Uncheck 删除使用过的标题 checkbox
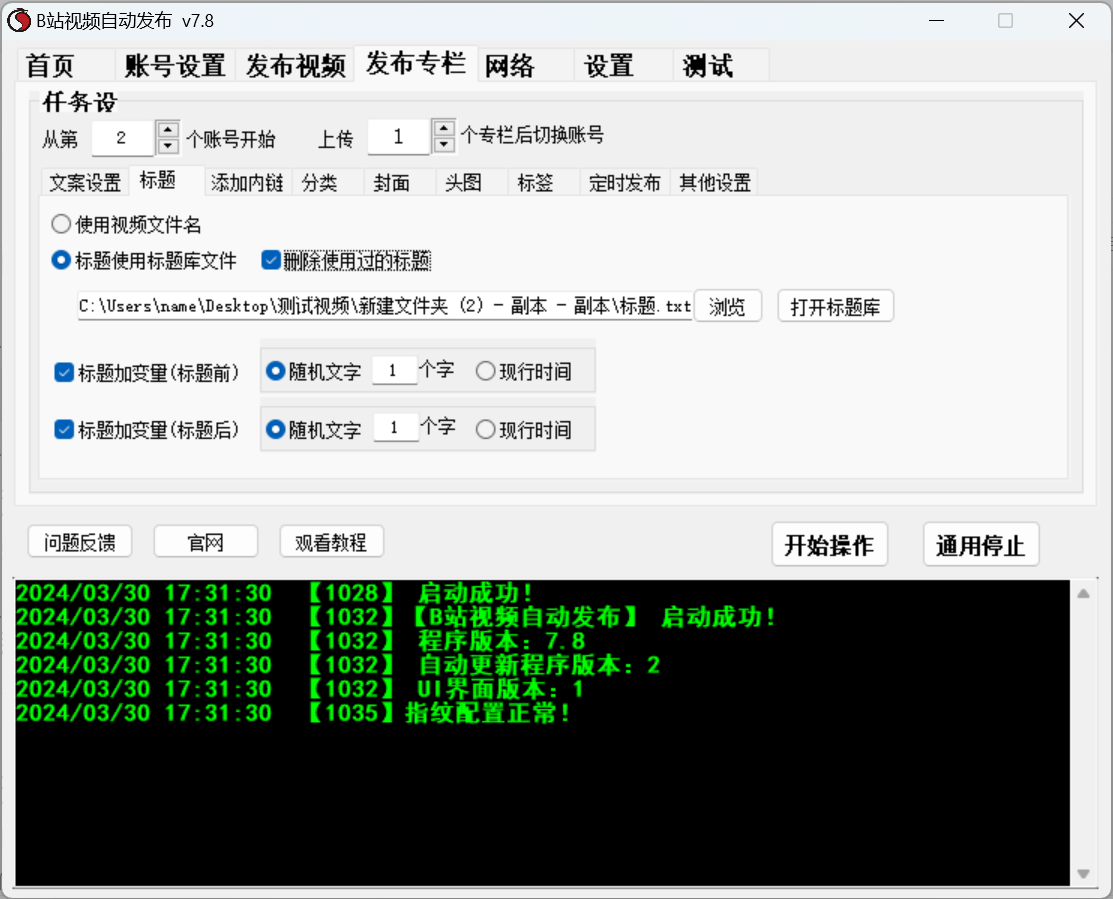The width and height of the screenshot is (1113, 899). pos(346,260)
